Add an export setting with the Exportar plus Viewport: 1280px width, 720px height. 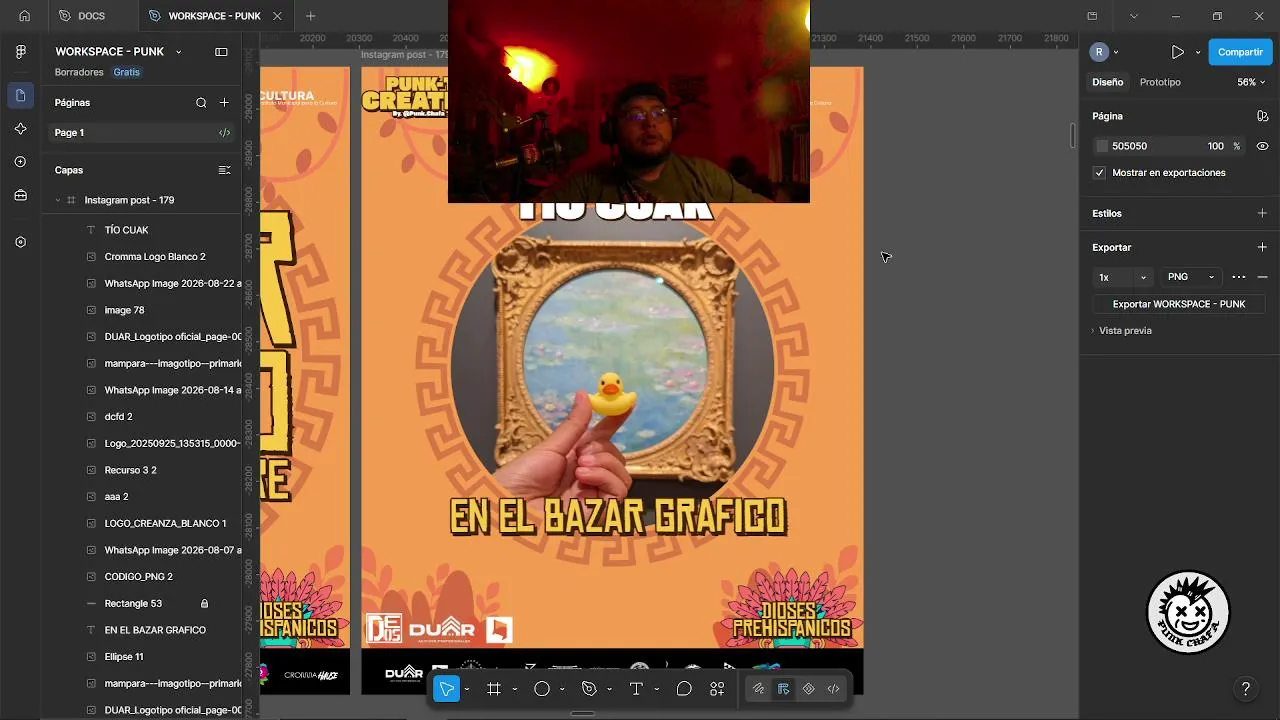[x=1262, y=247]
